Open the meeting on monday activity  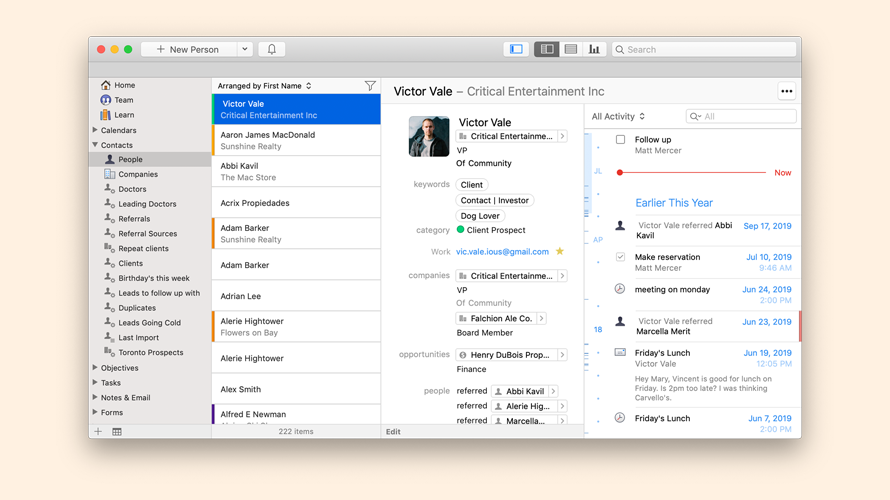672,289
